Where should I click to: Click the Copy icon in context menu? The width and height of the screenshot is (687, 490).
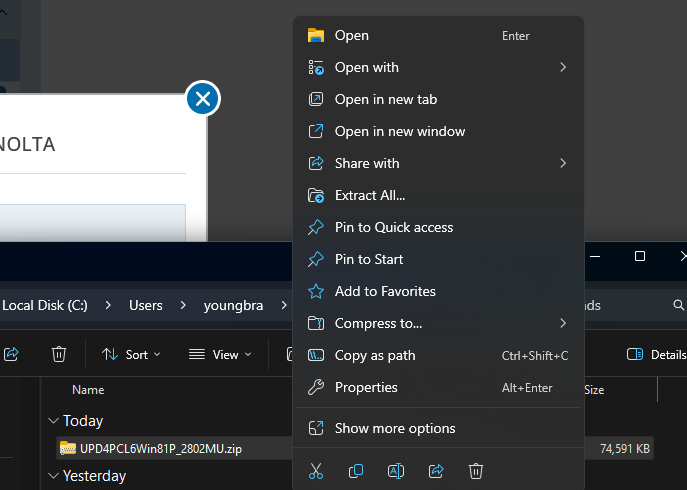[x=356, y=470]
